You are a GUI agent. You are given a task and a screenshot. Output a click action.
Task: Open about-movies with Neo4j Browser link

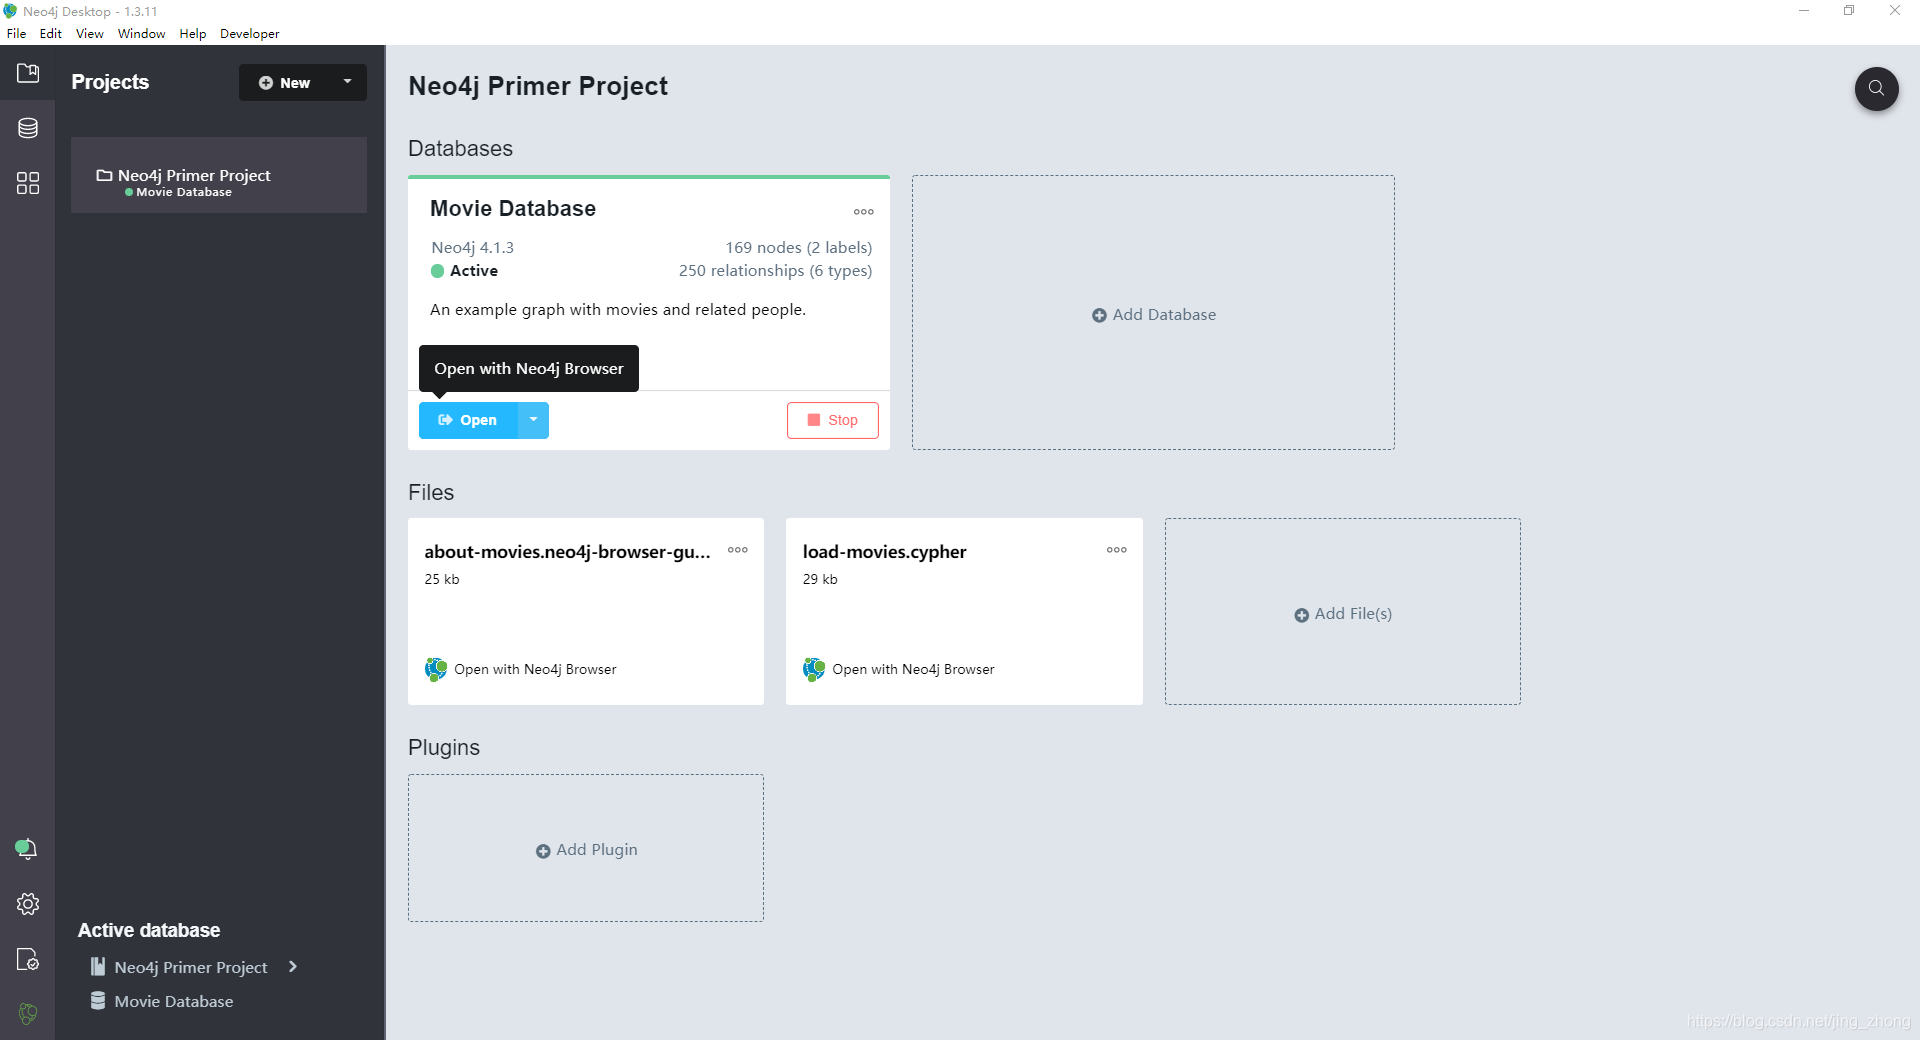(x=535, y=669)
